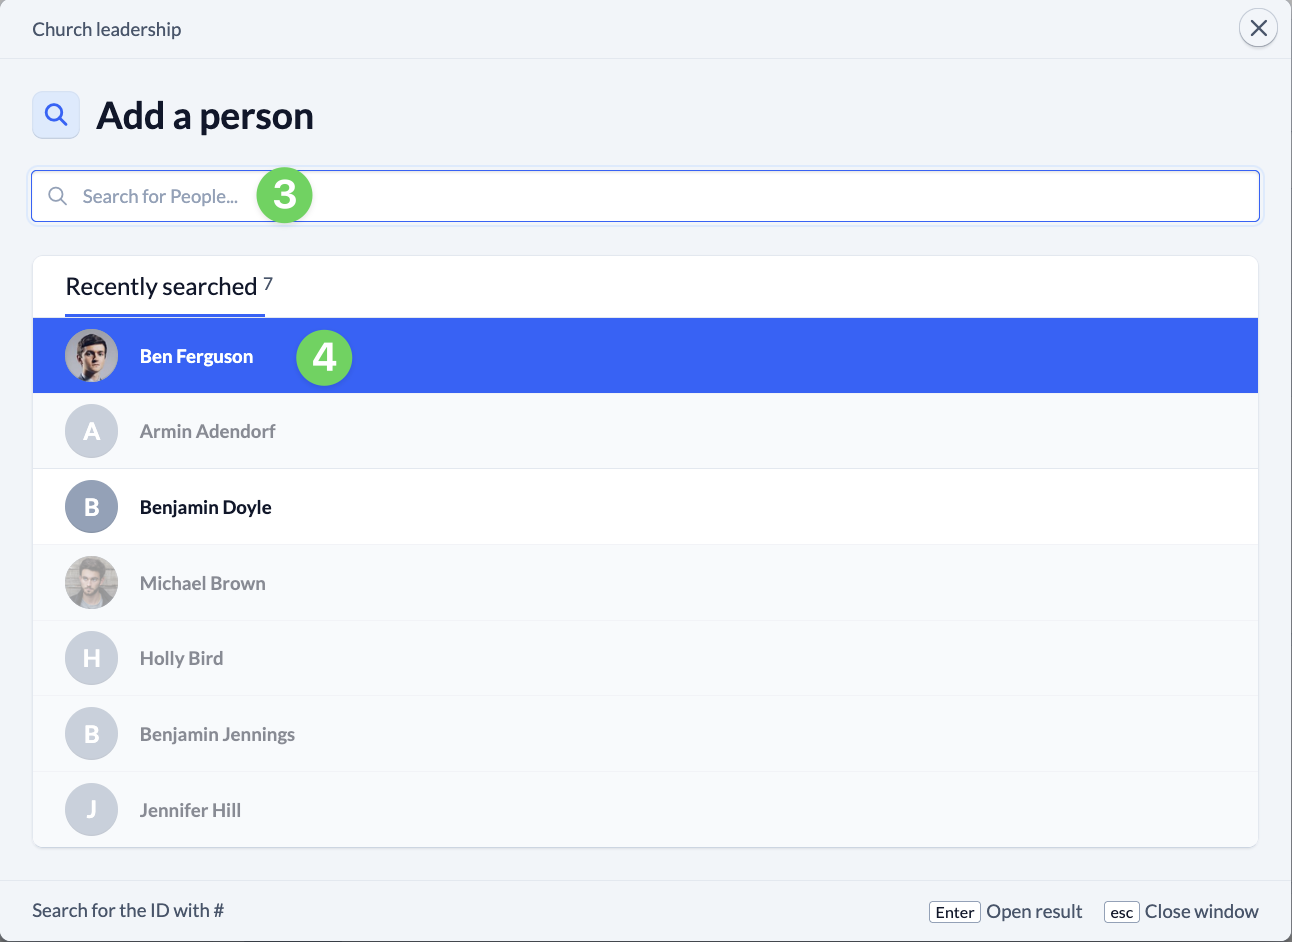Click the "Search for the ID with #" hint
The image size is (1292, 942).
click(127, 910)
